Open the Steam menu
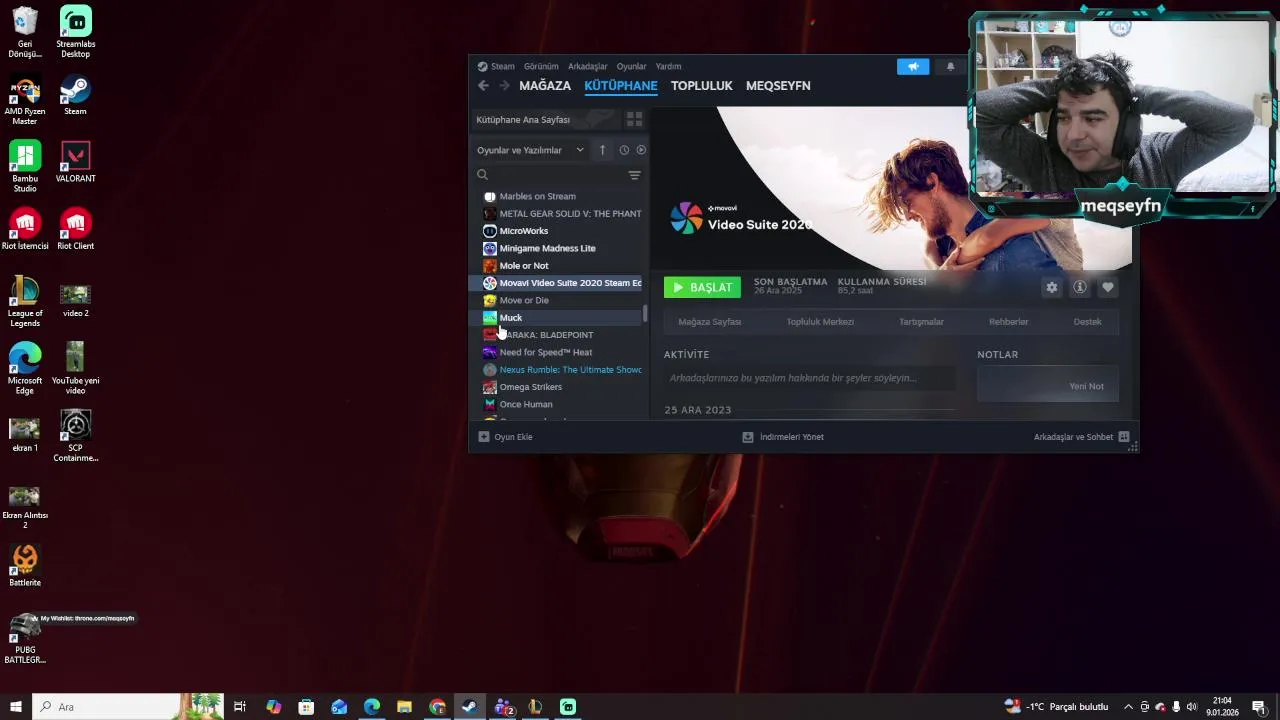Screen dimensions: 1280x720 (496, 66)
